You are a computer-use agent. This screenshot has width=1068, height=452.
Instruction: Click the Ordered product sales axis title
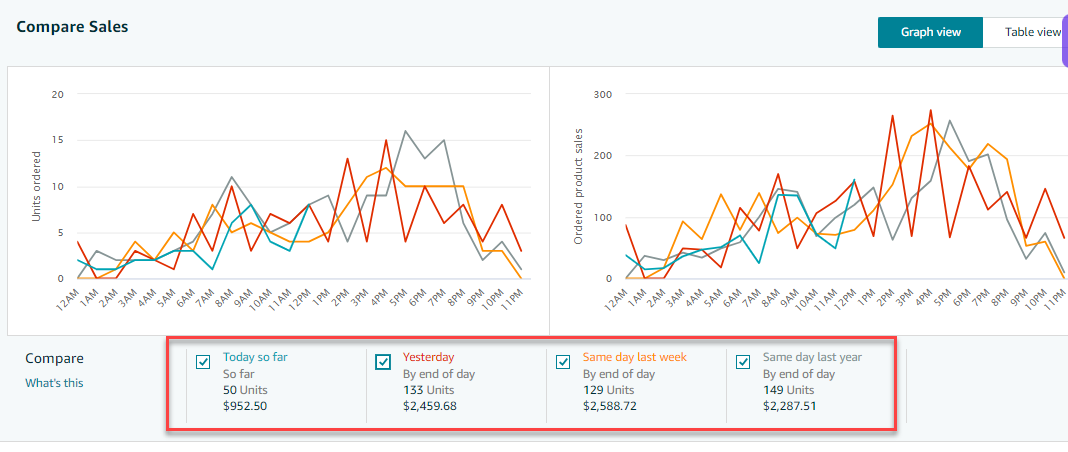coord(578,187)
